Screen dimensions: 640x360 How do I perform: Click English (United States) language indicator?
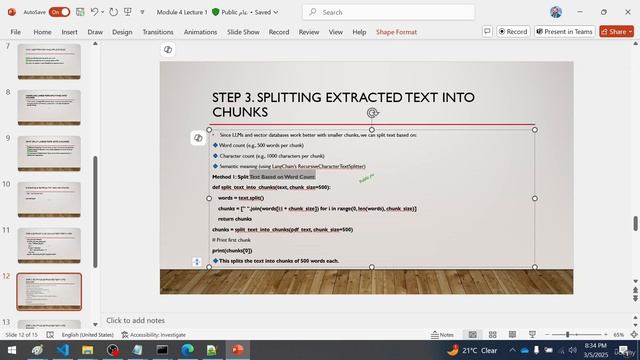tap(88, 335)
